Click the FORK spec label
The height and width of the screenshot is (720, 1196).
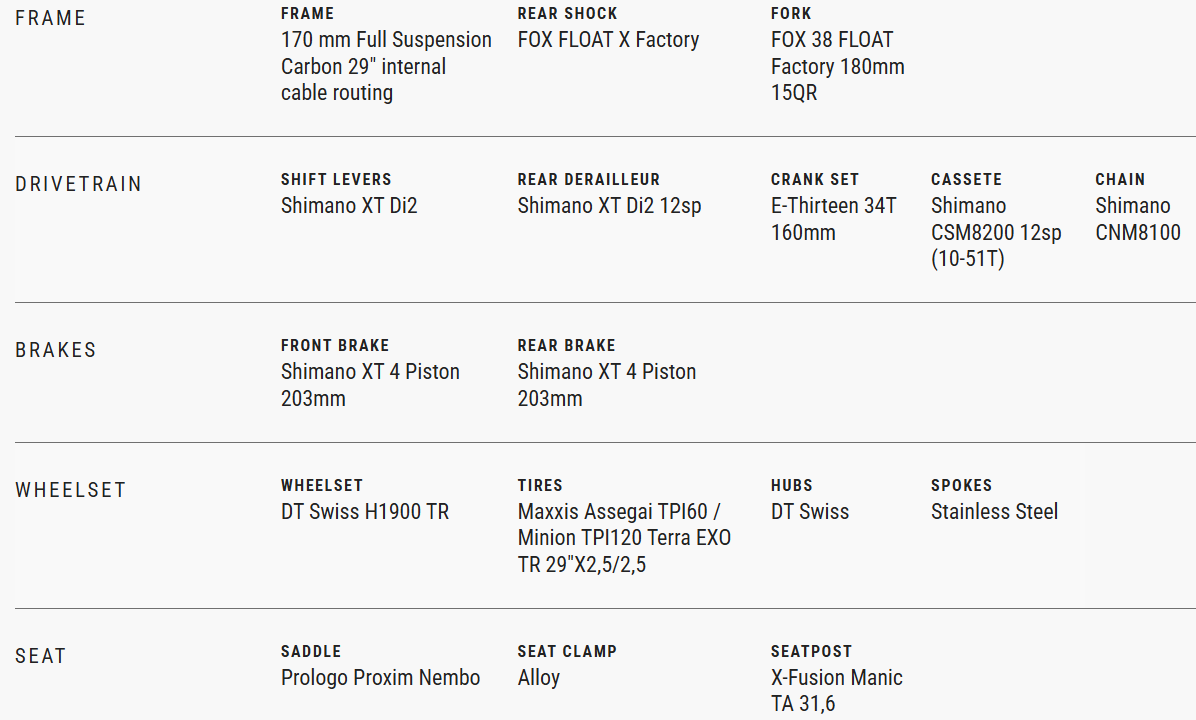click(x=791, y=14)
